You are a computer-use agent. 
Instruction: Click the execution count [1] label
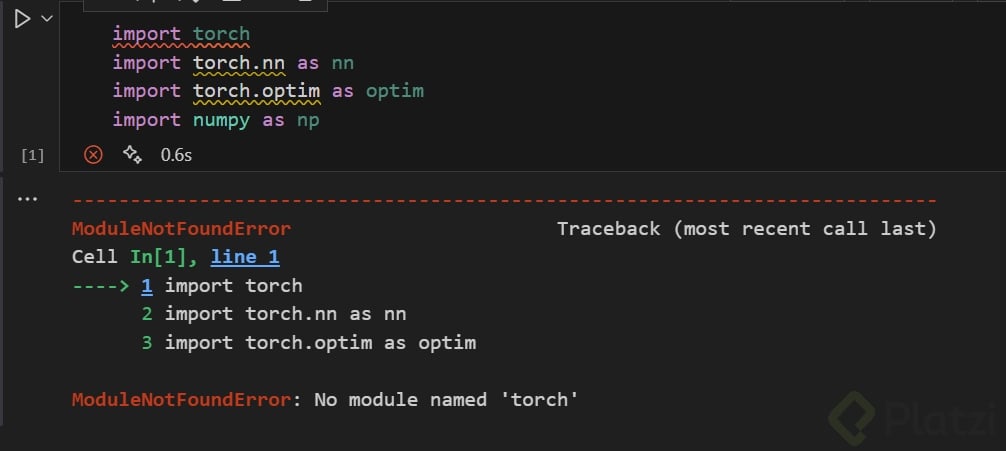point(33,156)
